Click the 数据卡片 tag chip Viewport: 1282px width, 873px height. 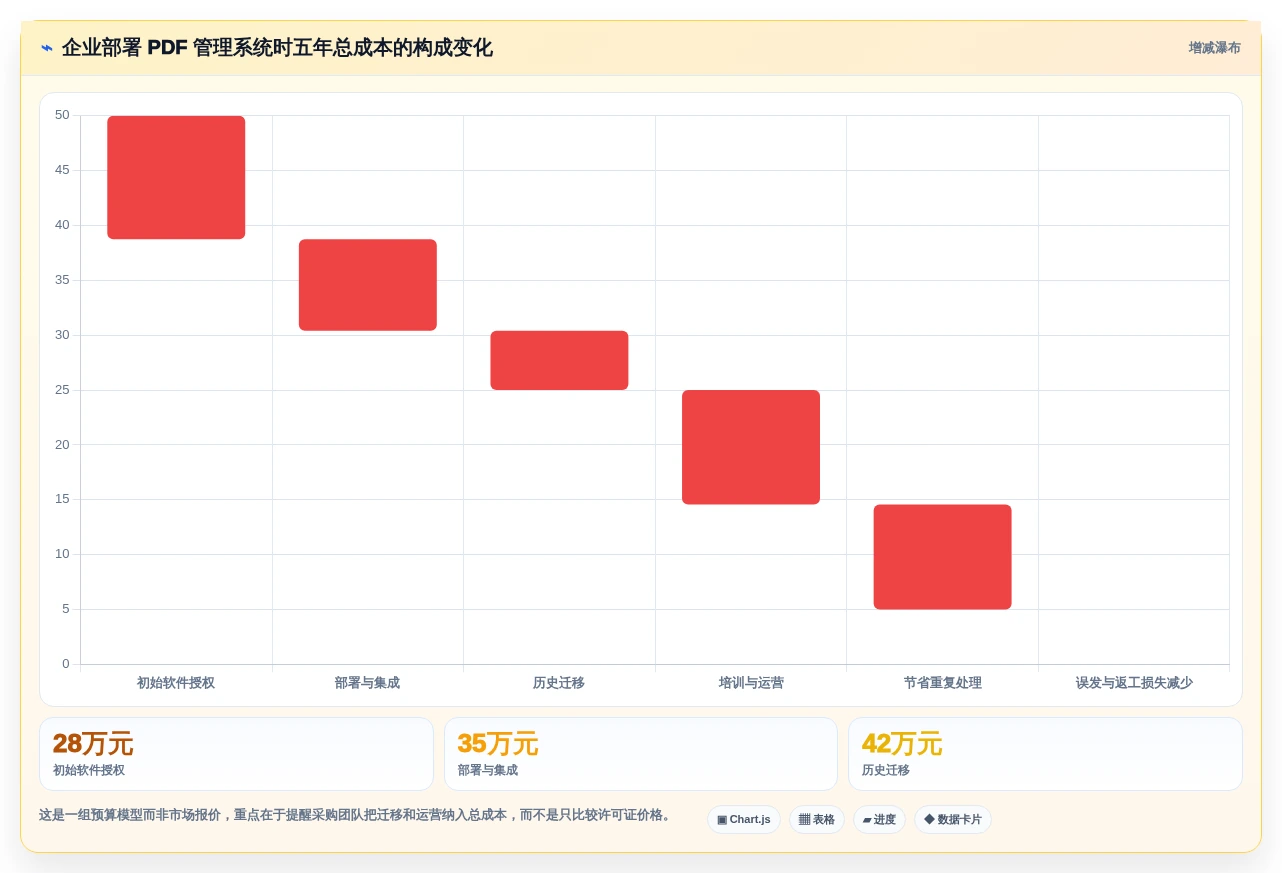pyautogui.click(x=953, y=820)
